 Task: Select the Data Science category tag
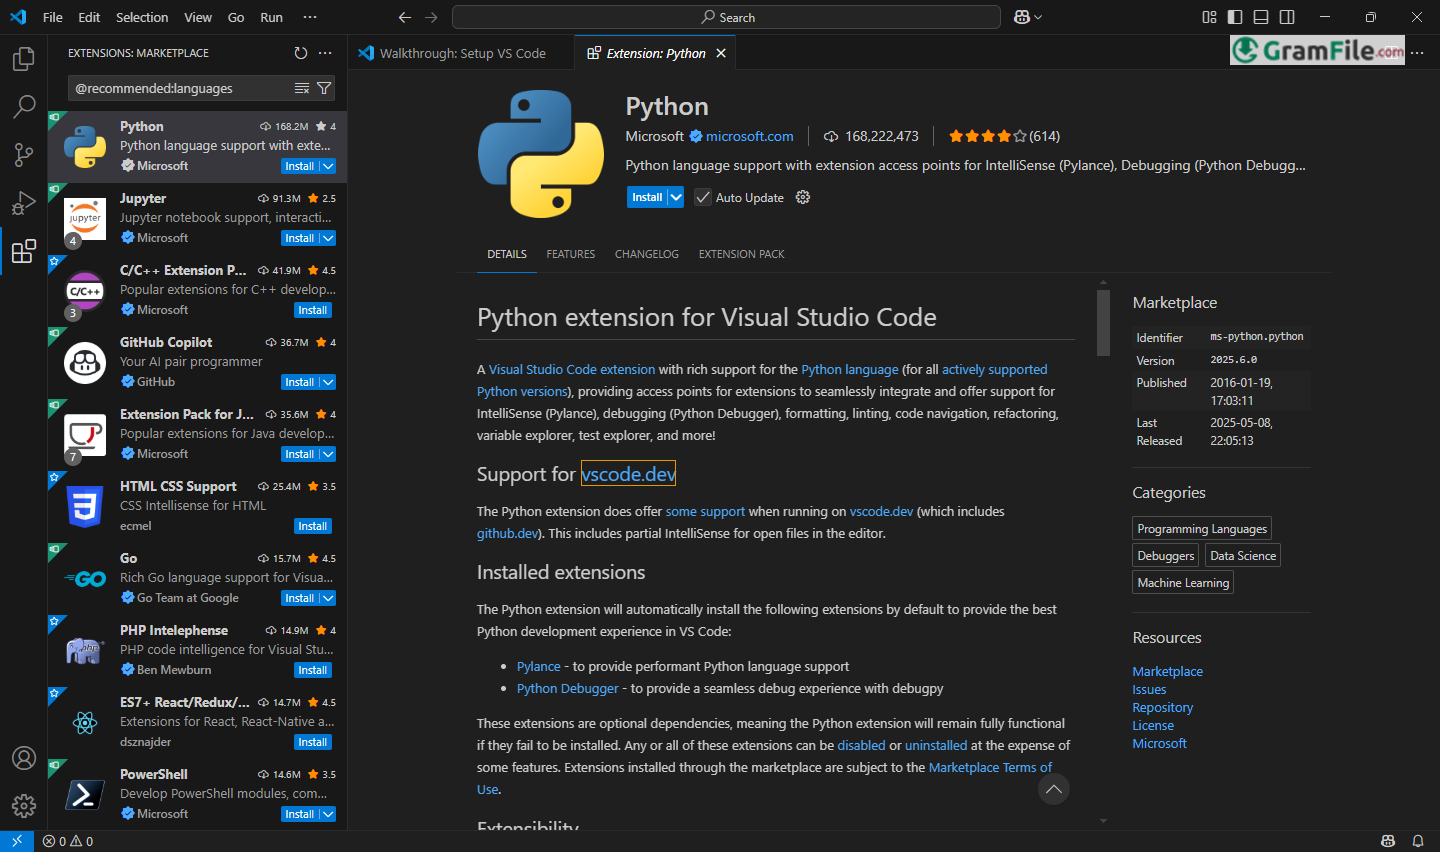[x=1243, y=555]
